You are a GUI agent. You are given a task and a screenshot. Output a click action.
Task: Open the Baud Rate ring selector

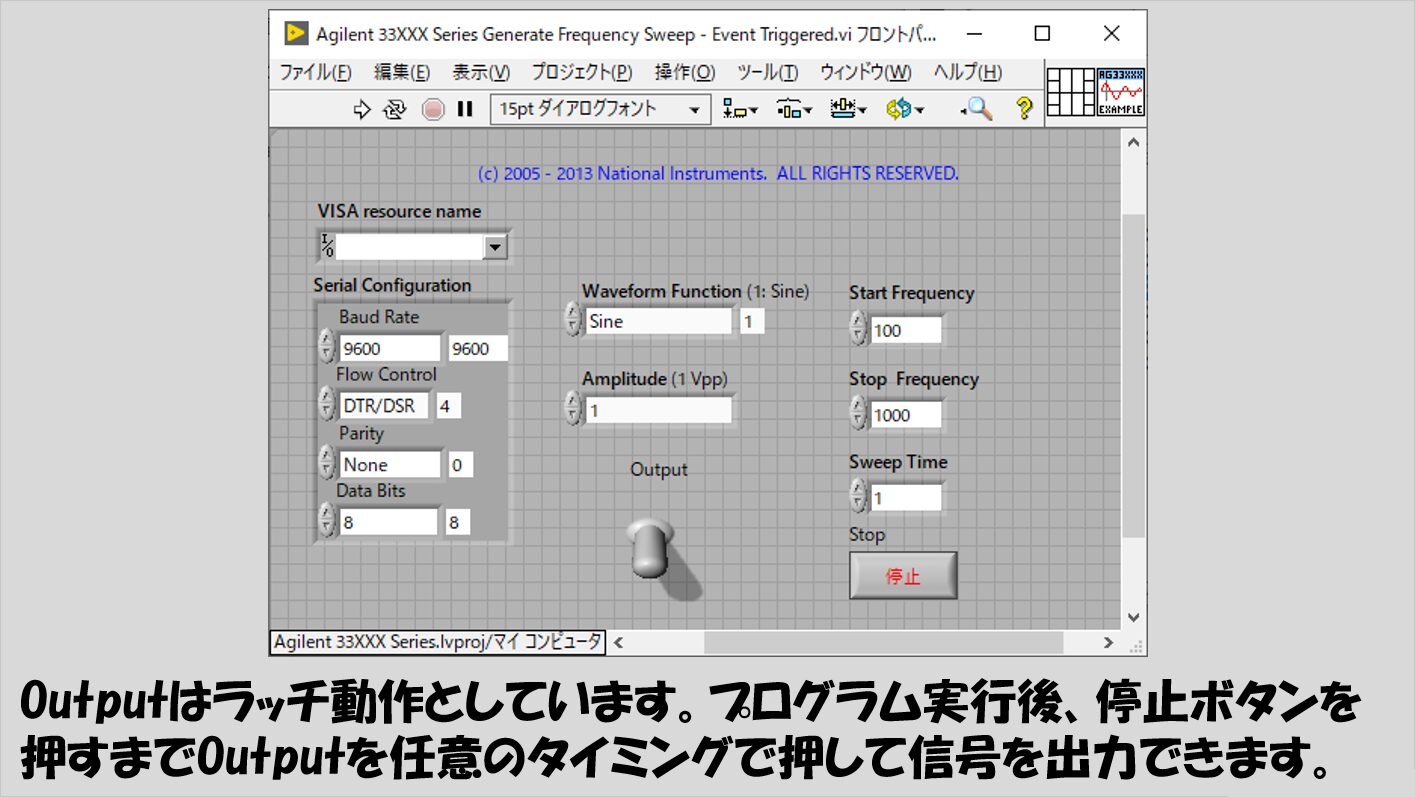[x=391, y=348]
